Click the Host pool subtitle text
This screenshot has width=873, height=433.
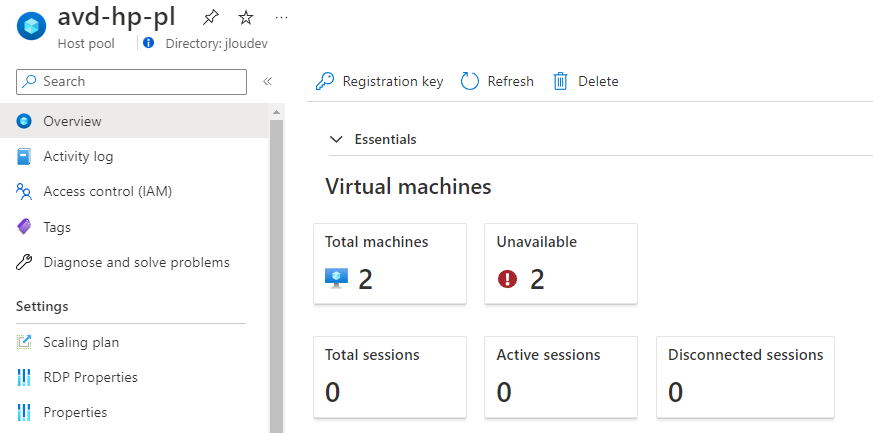(x=86, y=43)
